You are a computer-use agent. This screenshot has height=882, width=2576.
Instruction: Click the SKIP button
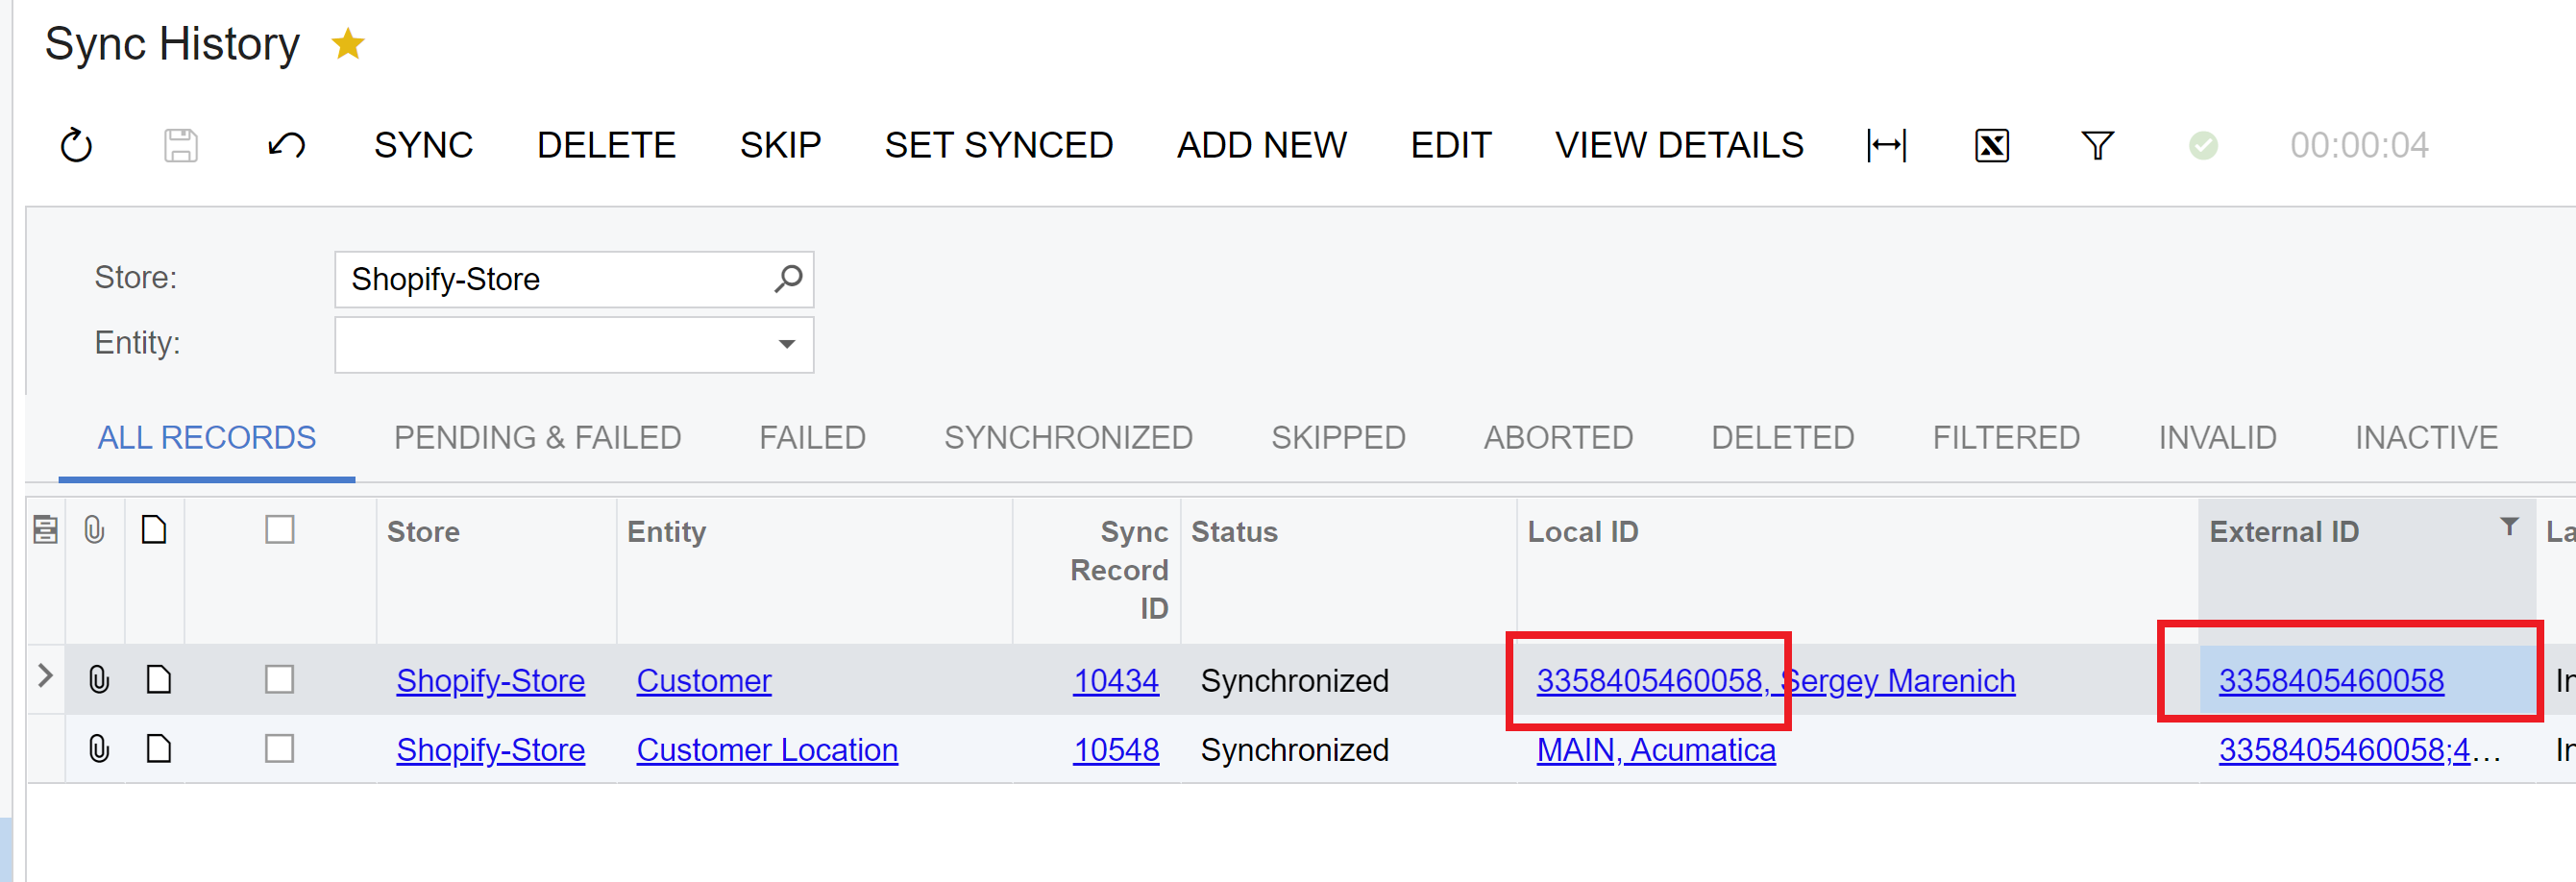781,146
